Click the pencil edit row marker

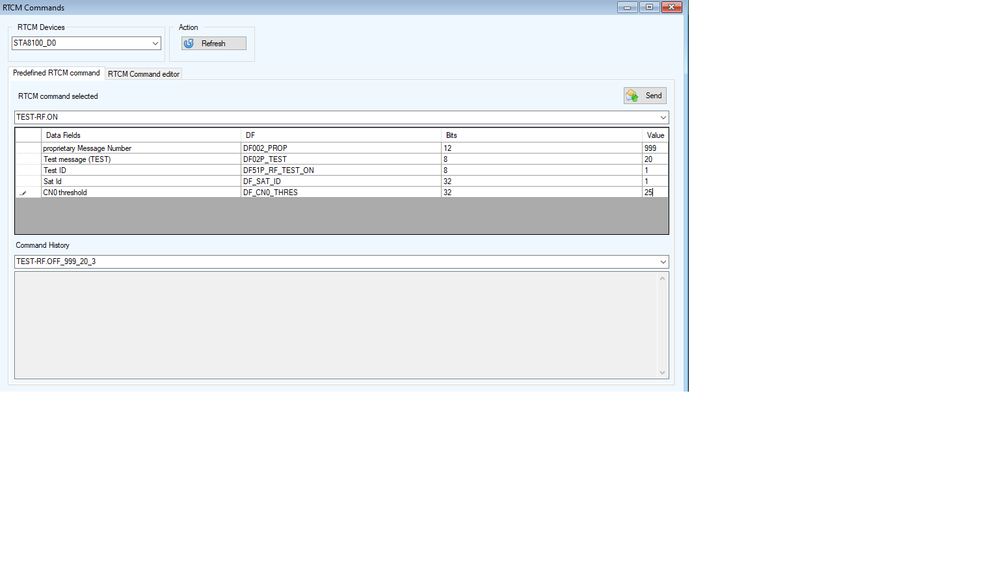coord(23,193)
